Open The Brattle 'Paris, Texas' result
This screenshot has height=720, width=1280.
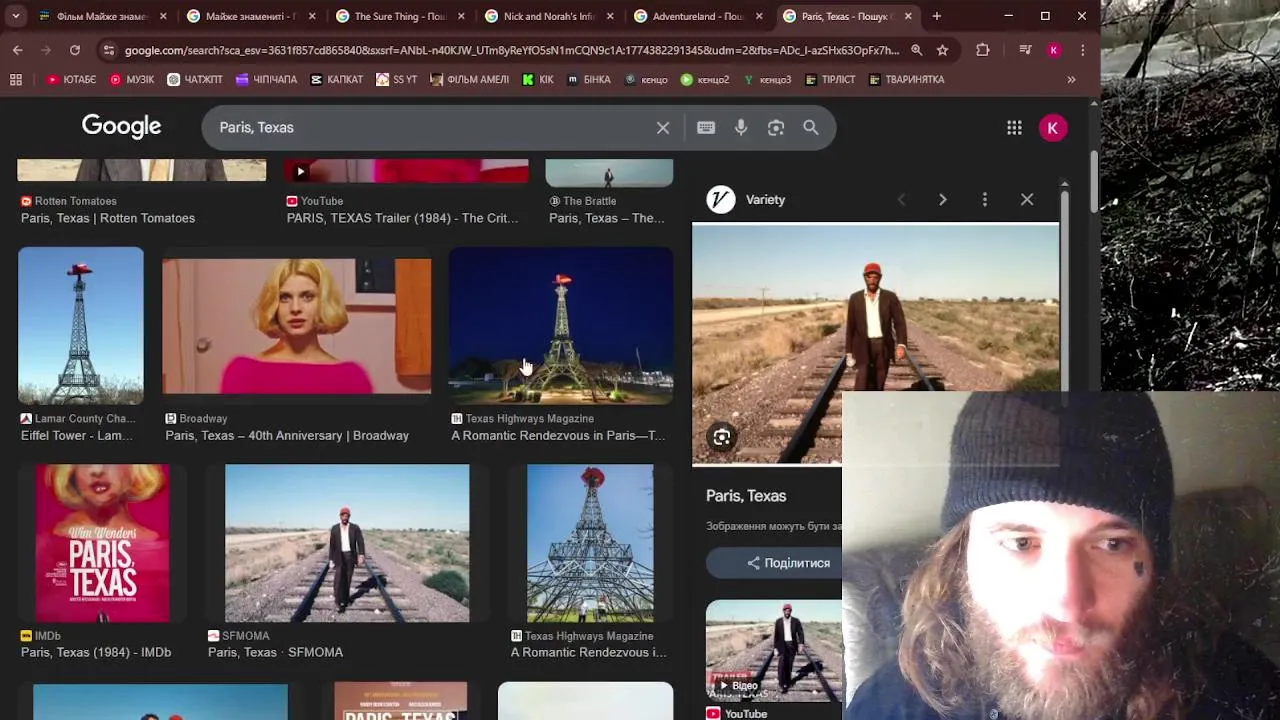[606, 218]
